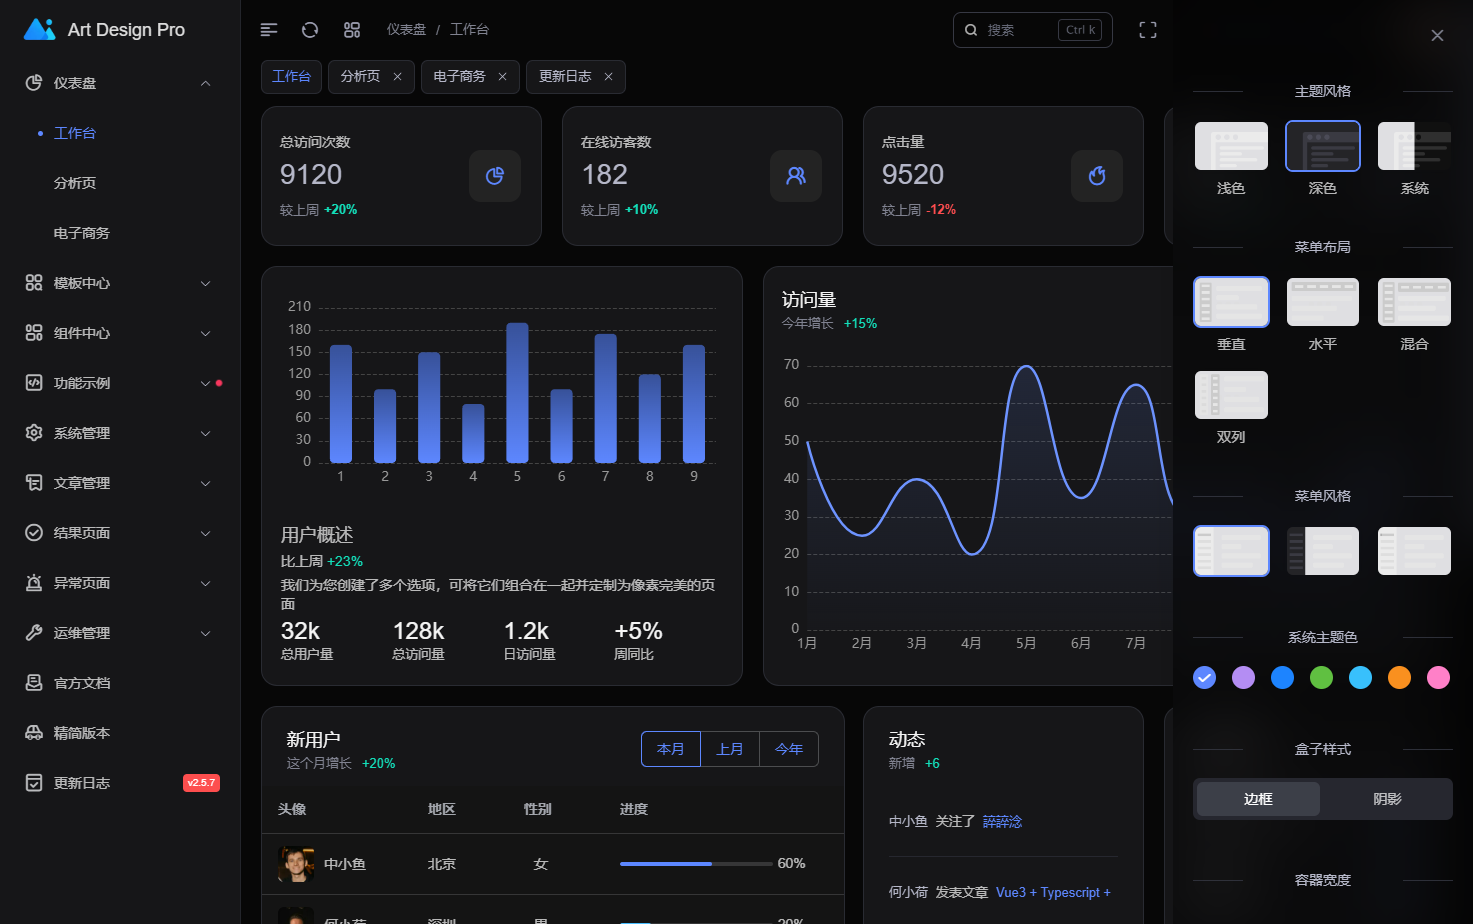Click the flame icon in 点击量 card

(1097, 176)
